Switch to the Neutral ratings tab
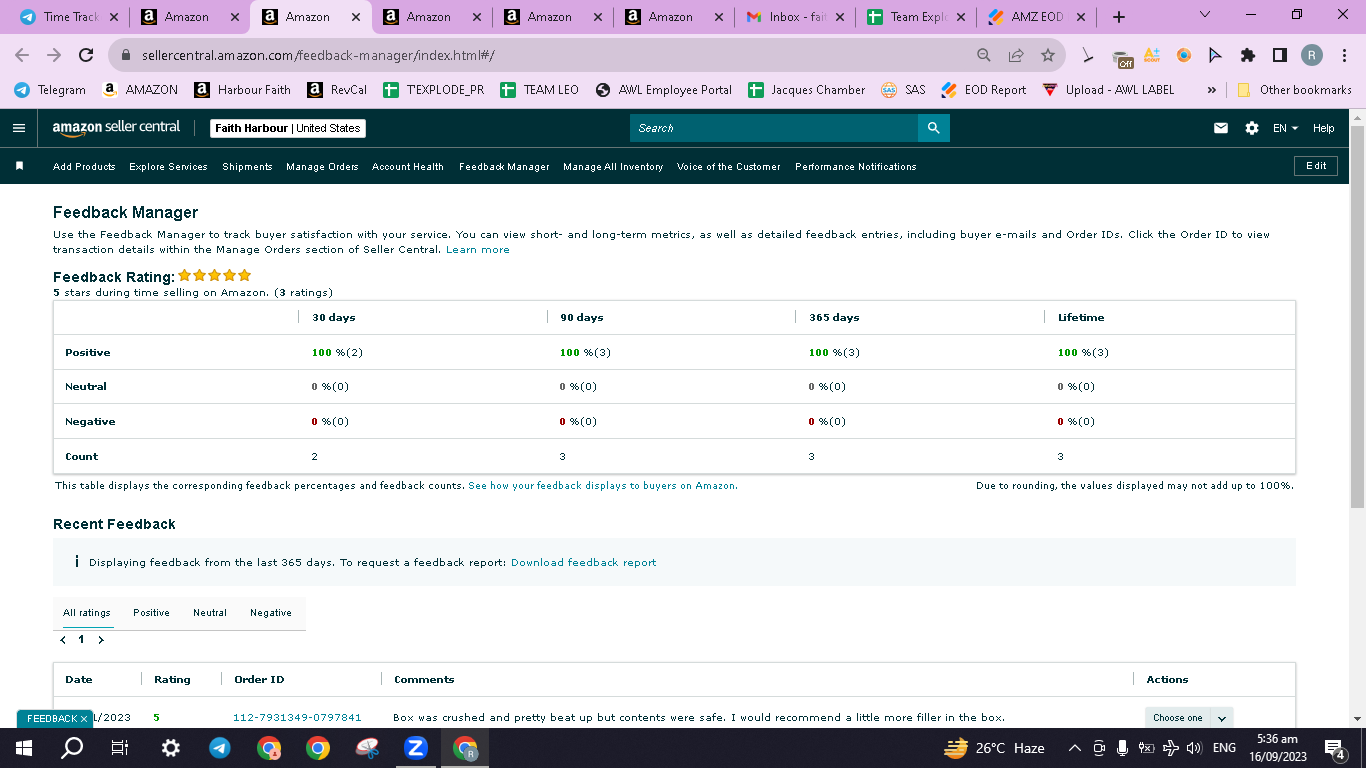This screenshot has width=1366, height=768. (x=210, y=613)
